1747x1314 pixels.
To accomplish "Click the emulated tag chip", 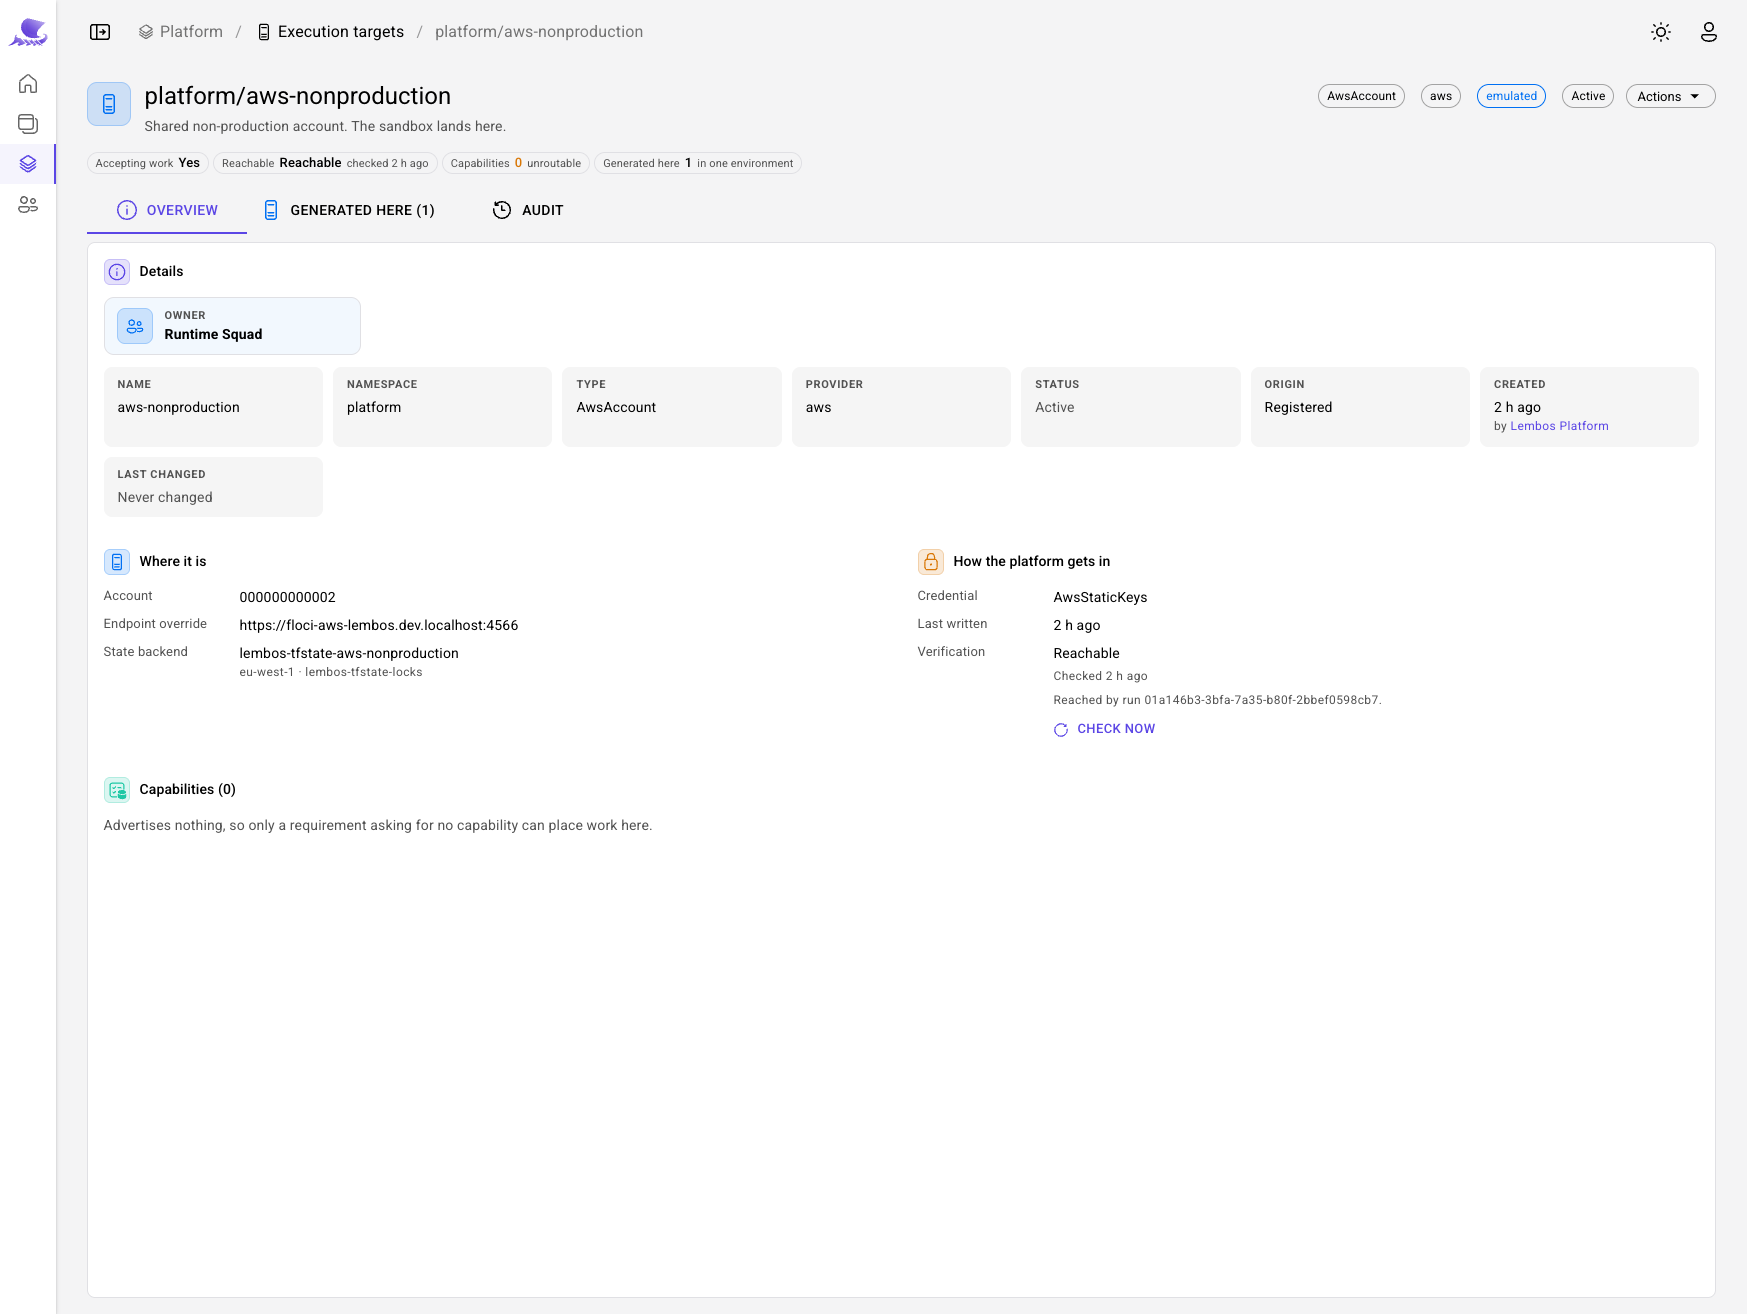I will pos(1511,96).
